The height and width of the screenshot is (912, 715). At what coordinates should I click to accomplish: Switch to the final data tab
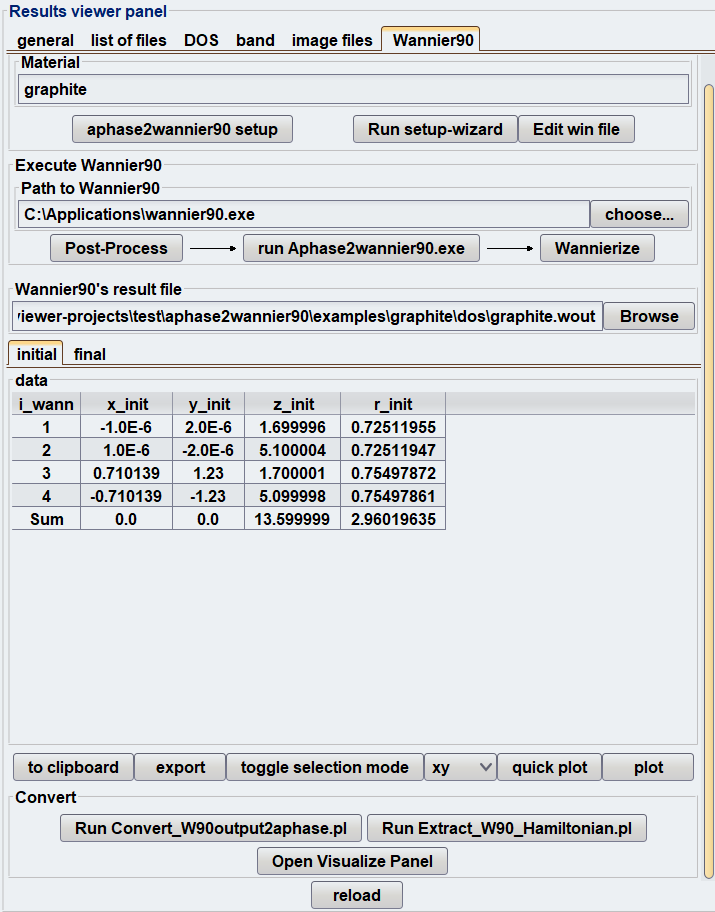pos(90,354)
